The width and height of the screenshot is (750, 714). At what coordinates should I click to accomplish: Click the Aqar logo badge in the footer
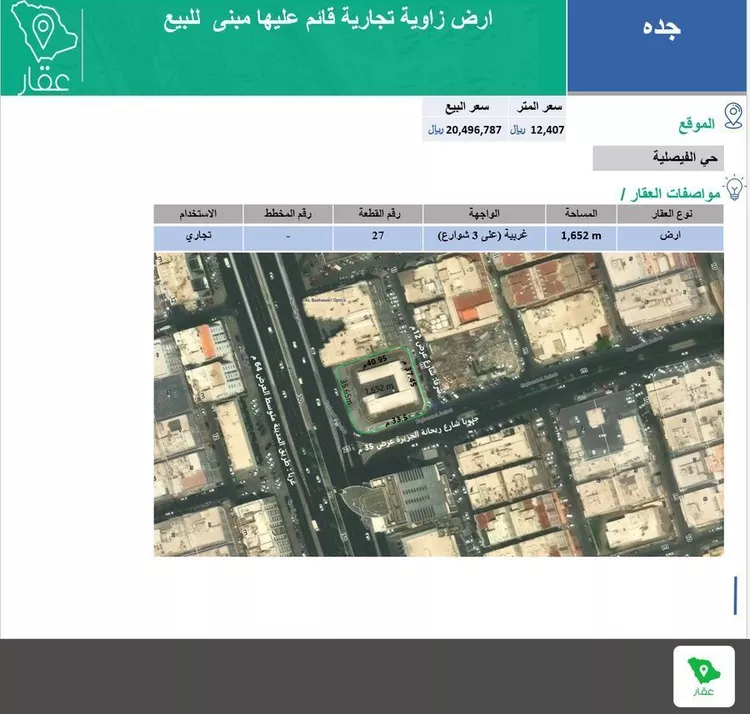(704, 676)
